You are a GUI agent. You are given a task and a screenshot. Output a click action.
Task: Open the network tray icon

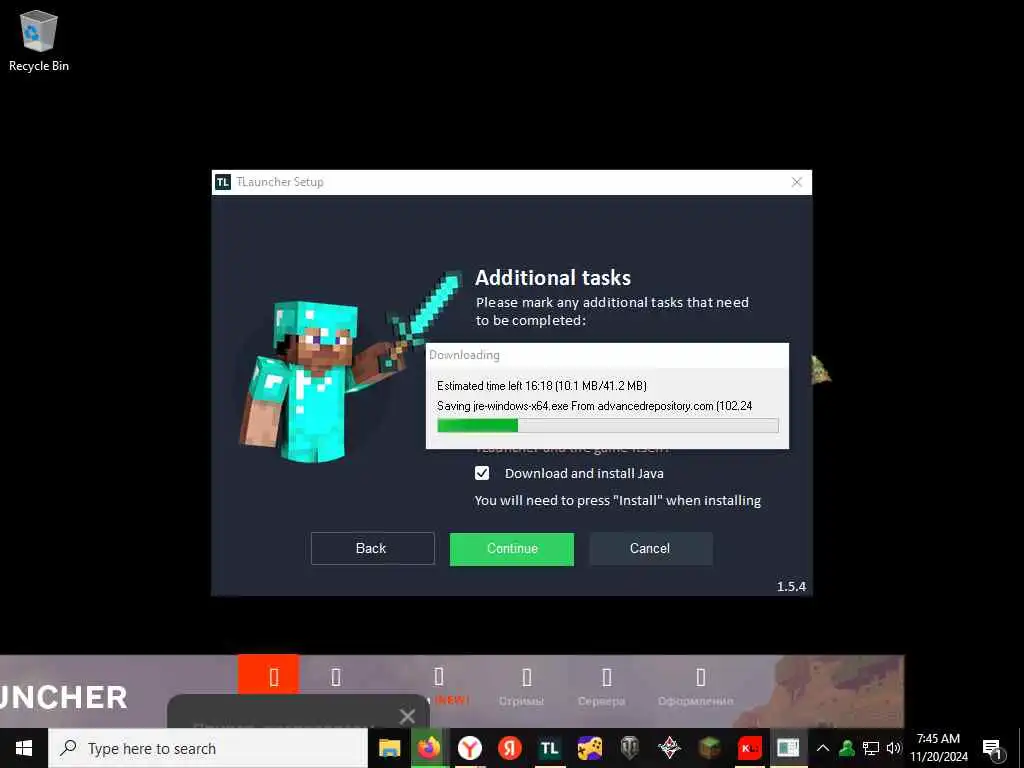[x=871, y=748]
